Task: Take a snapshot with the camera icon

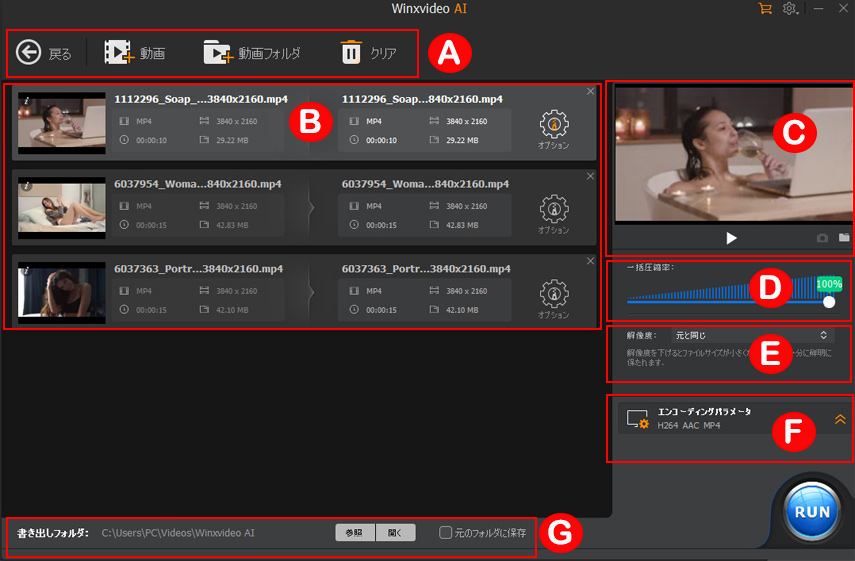Action: pos(822,239)
